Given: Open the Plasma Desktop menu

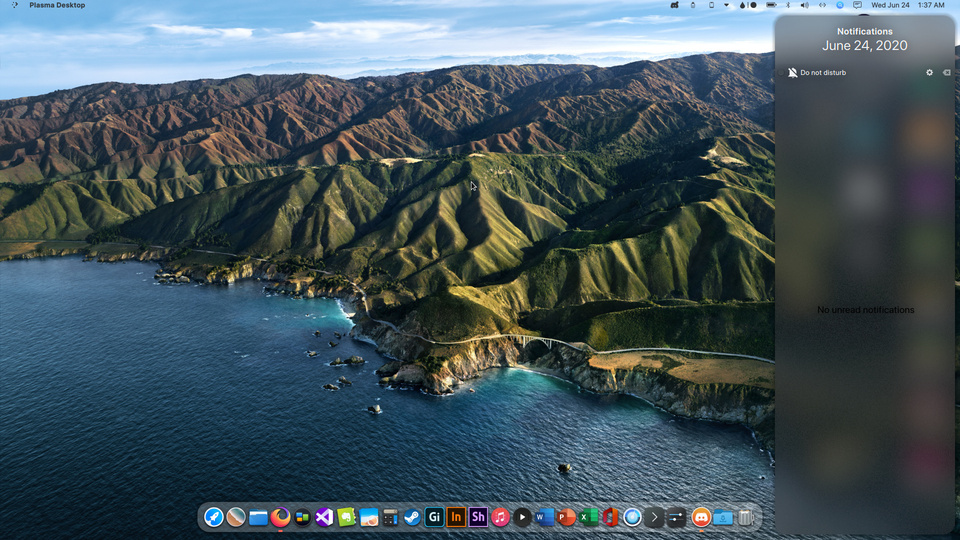Looking at the screenshot, I should pos(57,5).
